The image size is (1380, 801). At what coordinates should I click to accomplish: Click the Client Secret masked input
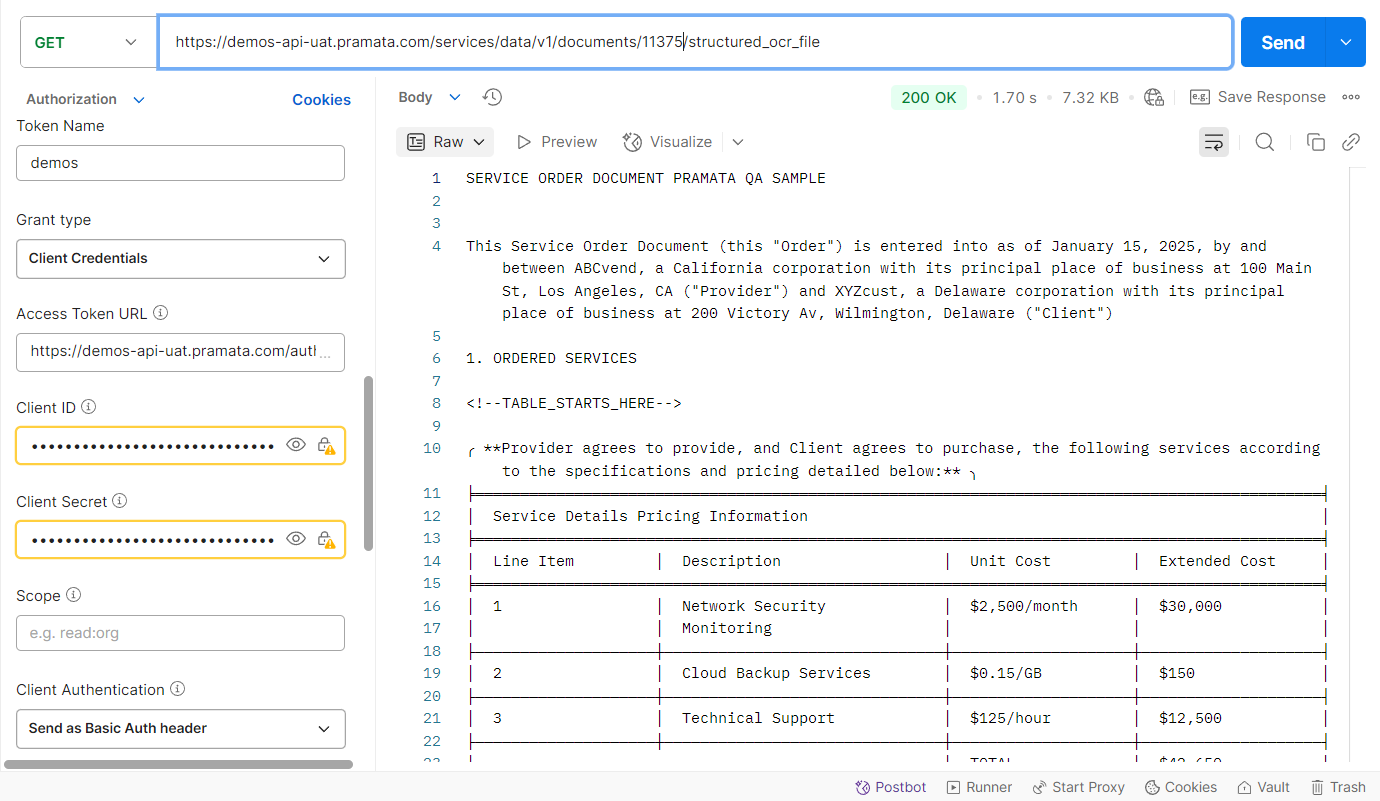tap(153, 540)
